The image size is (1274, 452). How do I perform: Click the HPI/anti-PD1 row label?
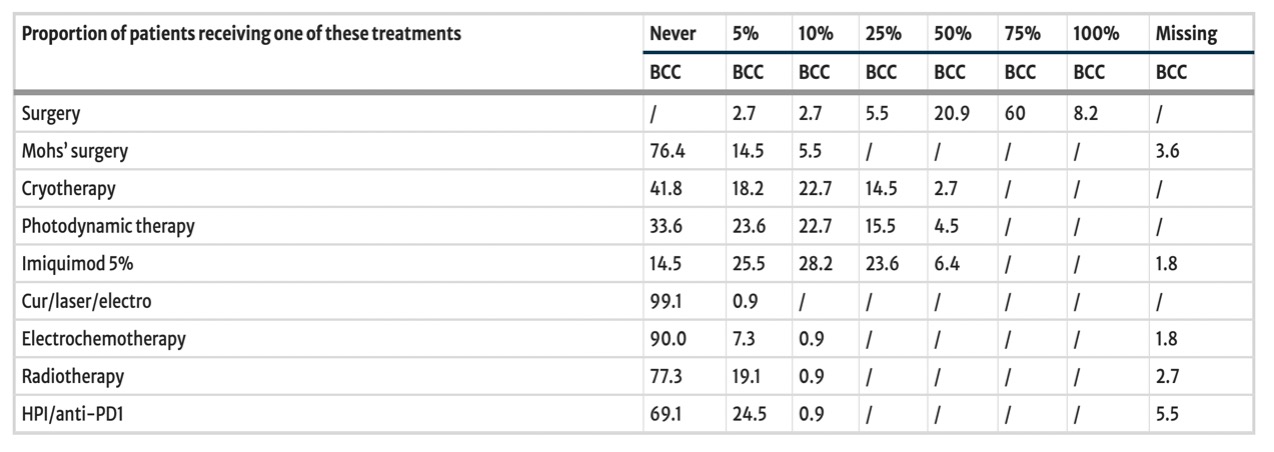76,413
